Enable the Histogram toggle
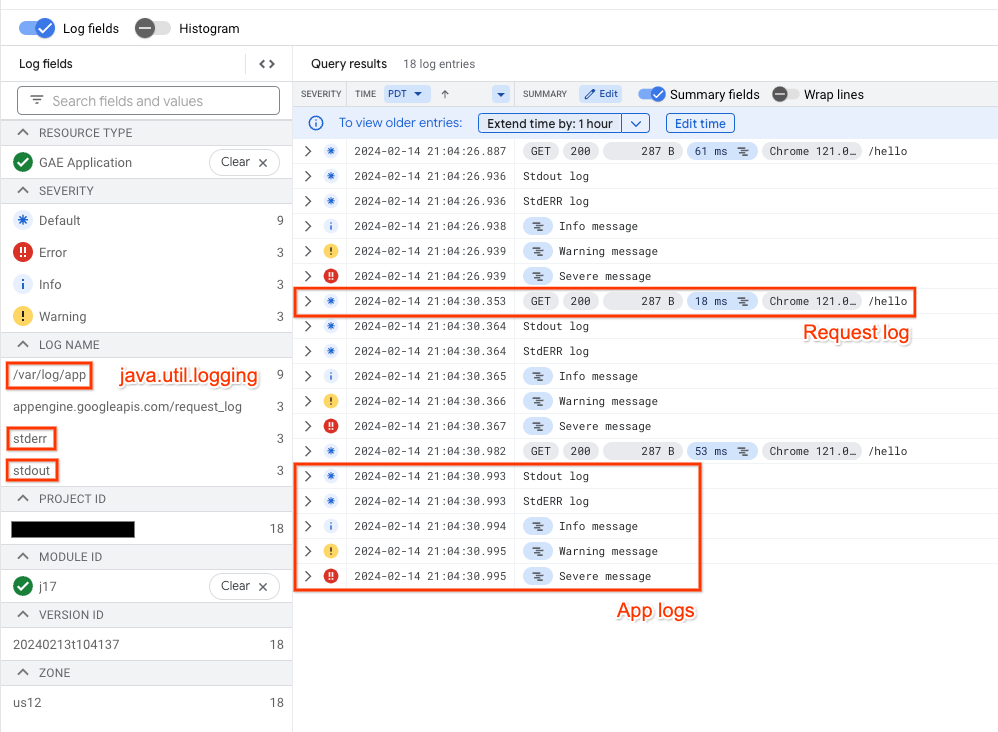998x732 pixels. click(152, 28)
